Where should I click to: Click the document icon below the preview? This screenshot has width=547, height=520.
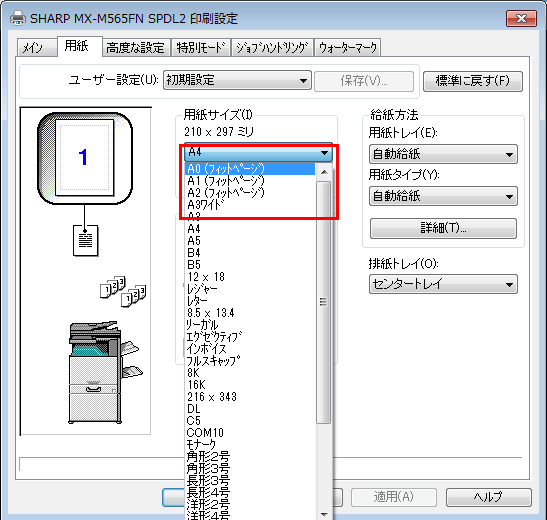[85, 240]
